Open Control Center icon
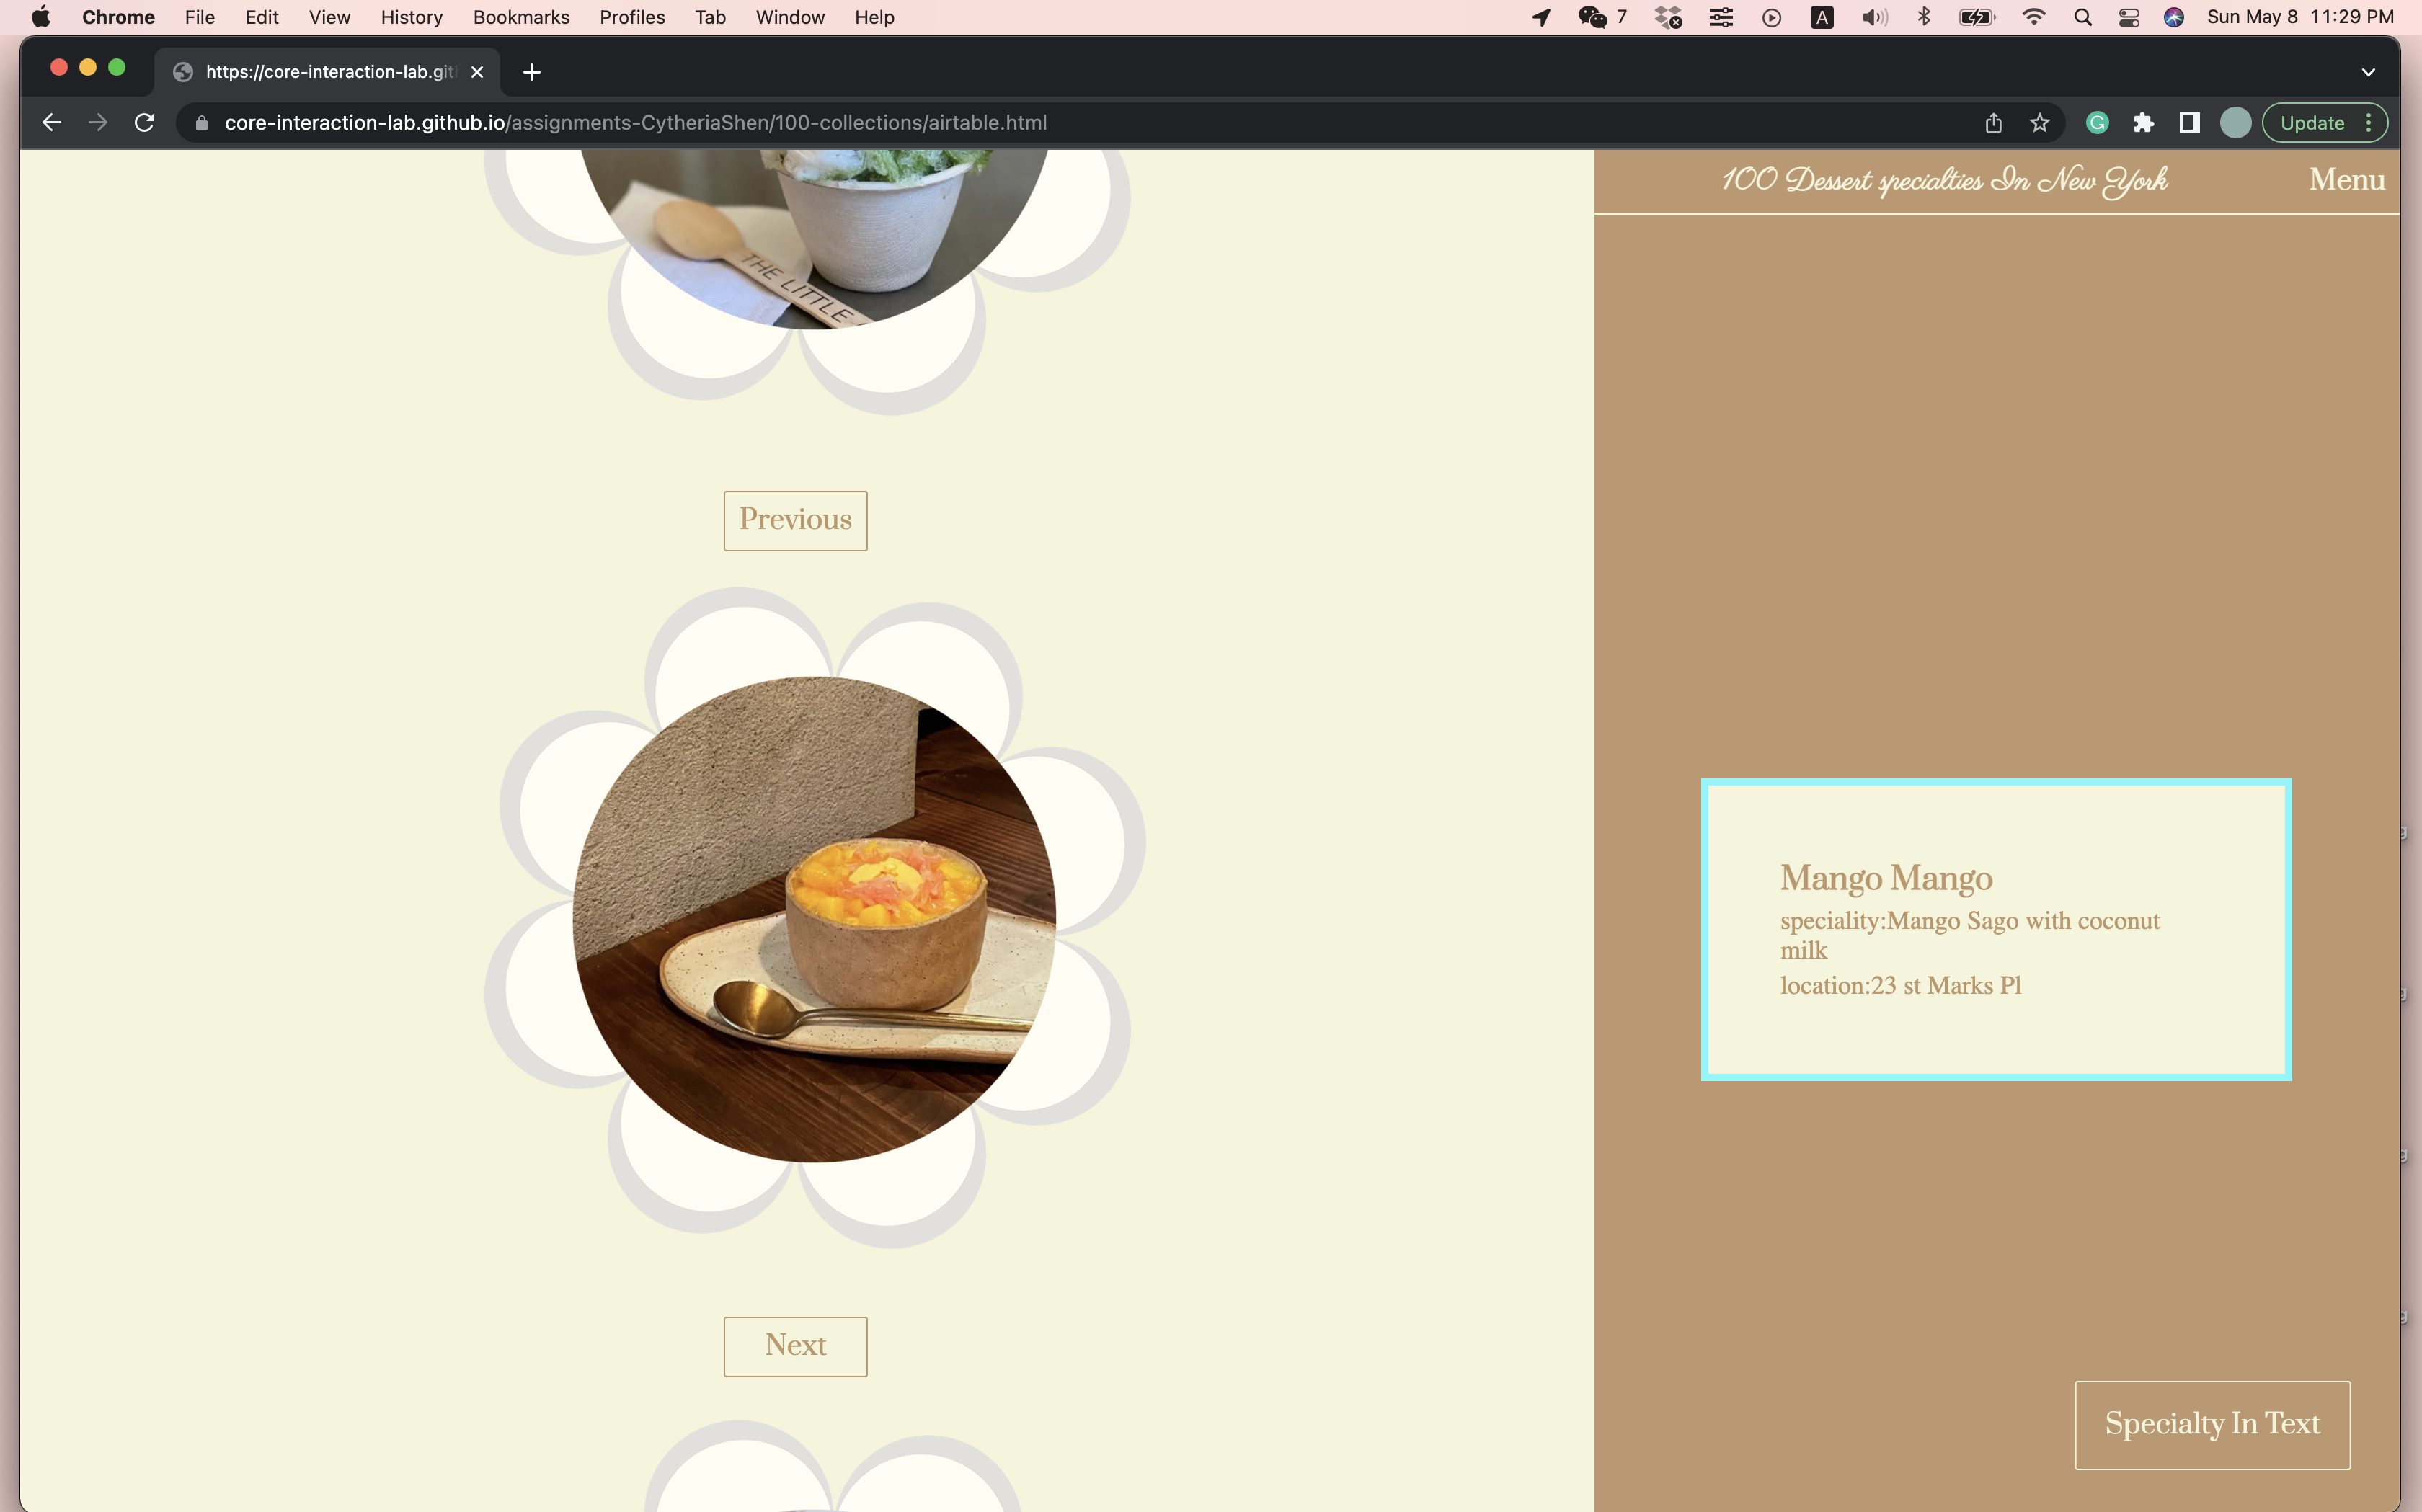 [x=2129, y=17]
